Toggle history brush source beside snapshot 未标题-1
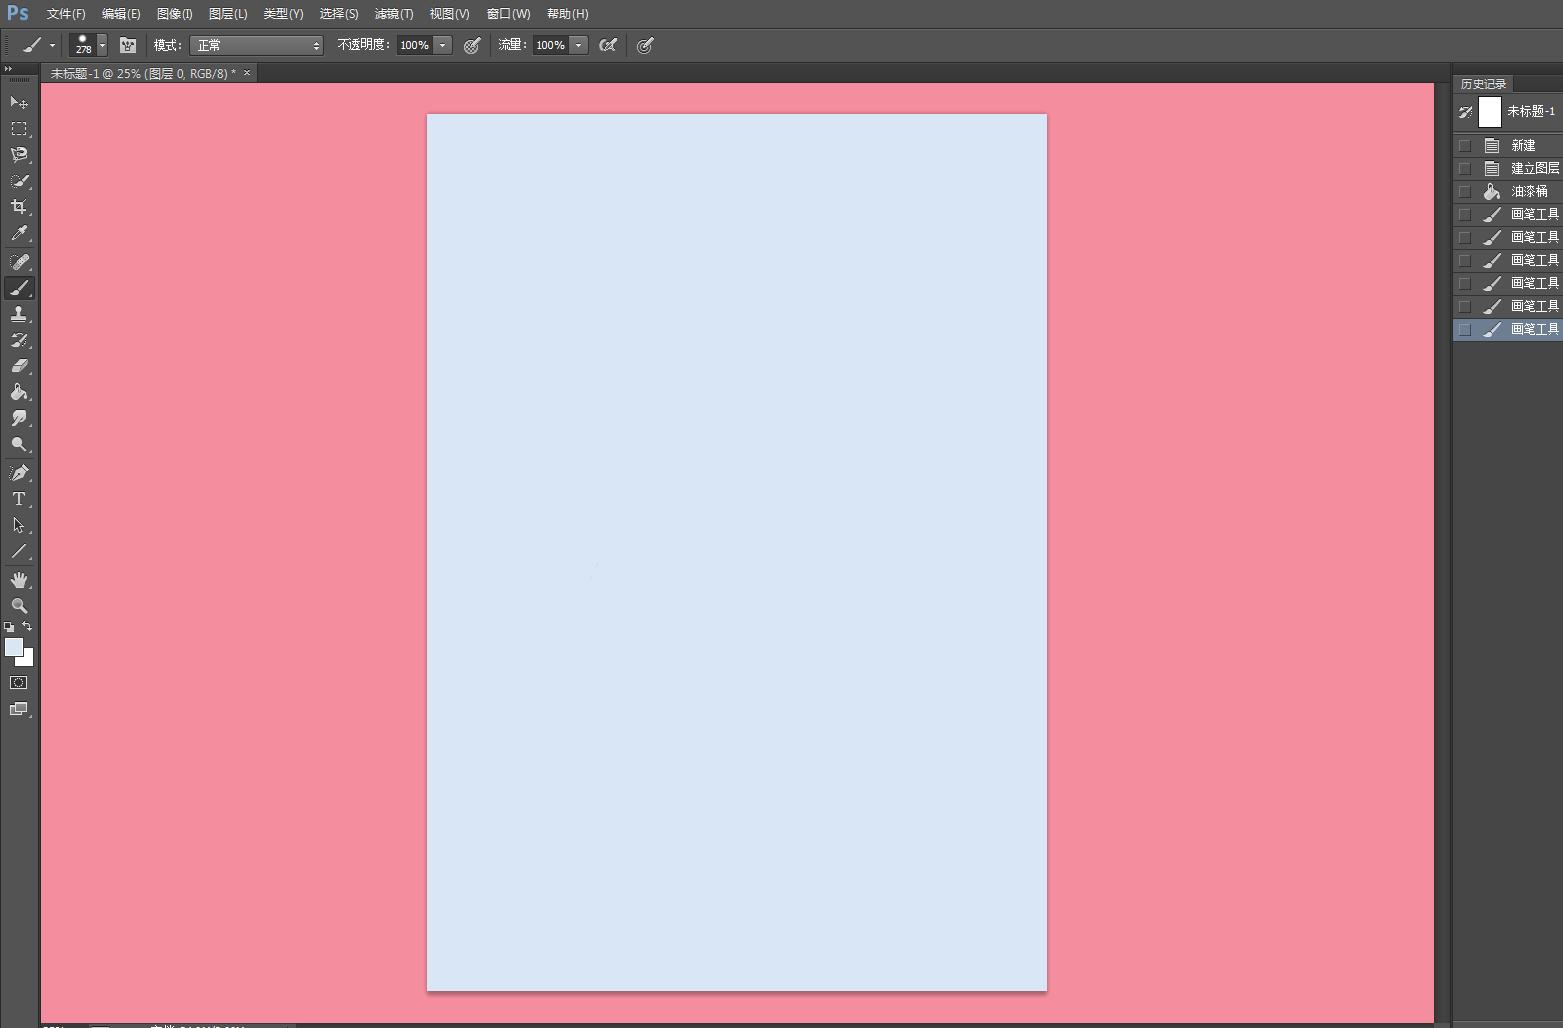The height and width of the screenshot is (1028, 1563). click(1466, 112)
